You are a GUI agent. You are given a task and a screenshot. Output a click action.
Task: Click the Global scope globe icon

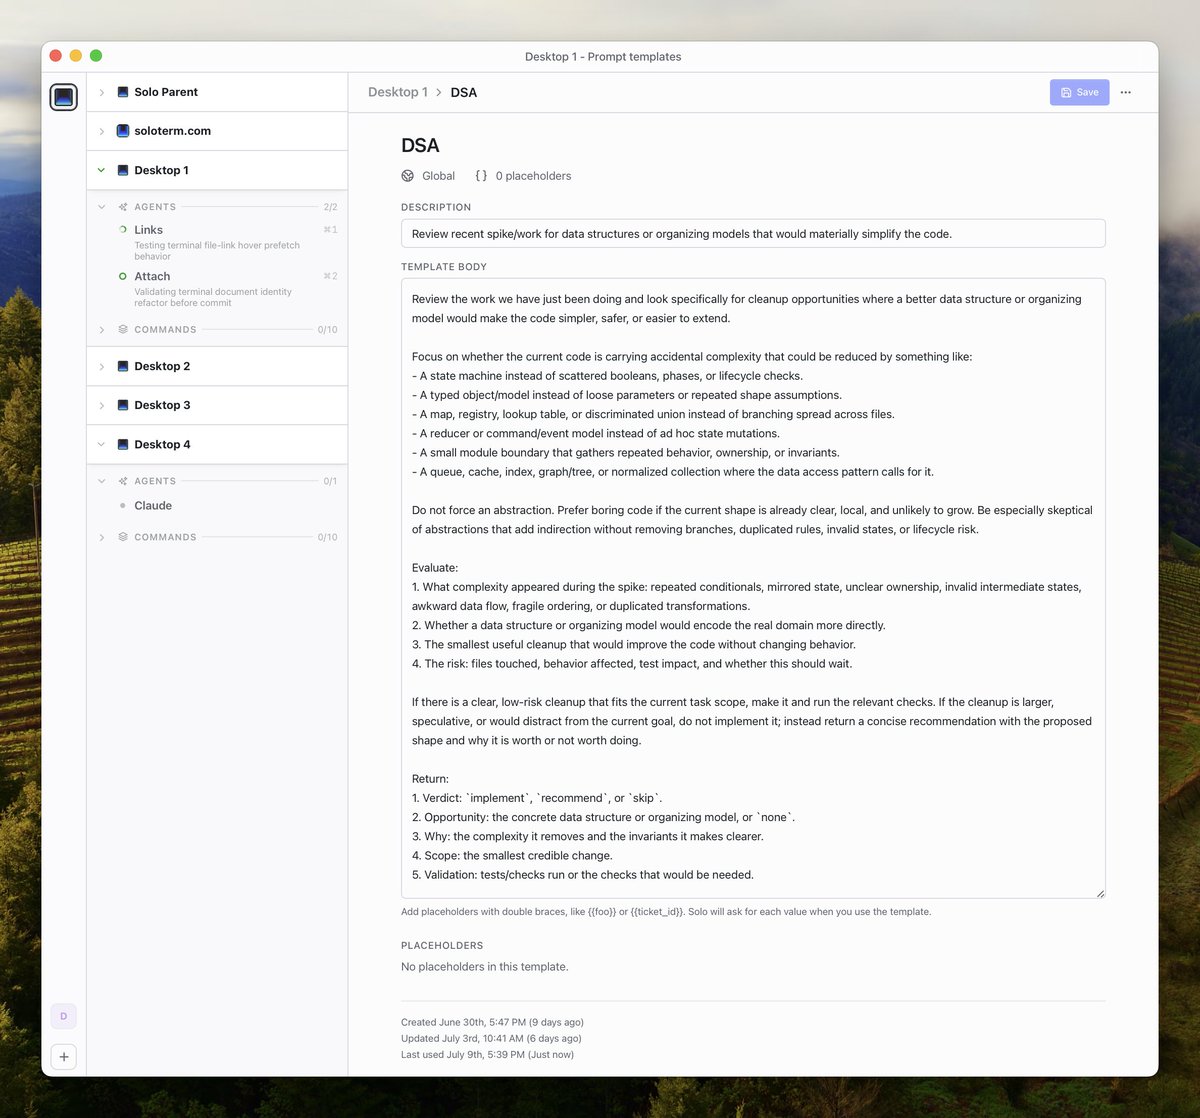[x=408, y=176]
